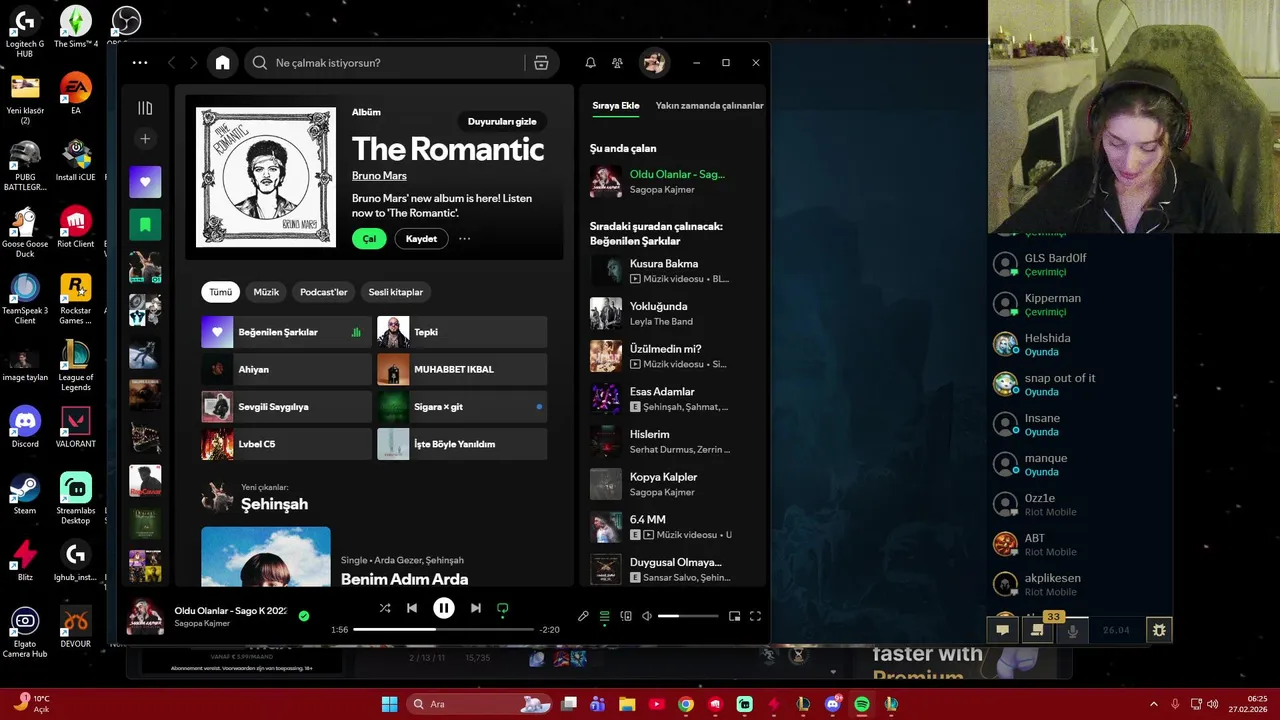
Task: Switch to Sıraya Ekle queue tab
Action: [615, 105]
